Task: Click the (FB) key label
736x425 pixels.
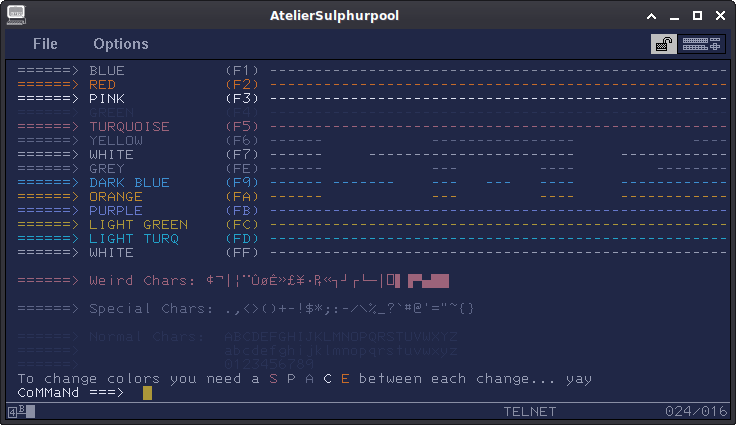Action: tap(242, 210)
